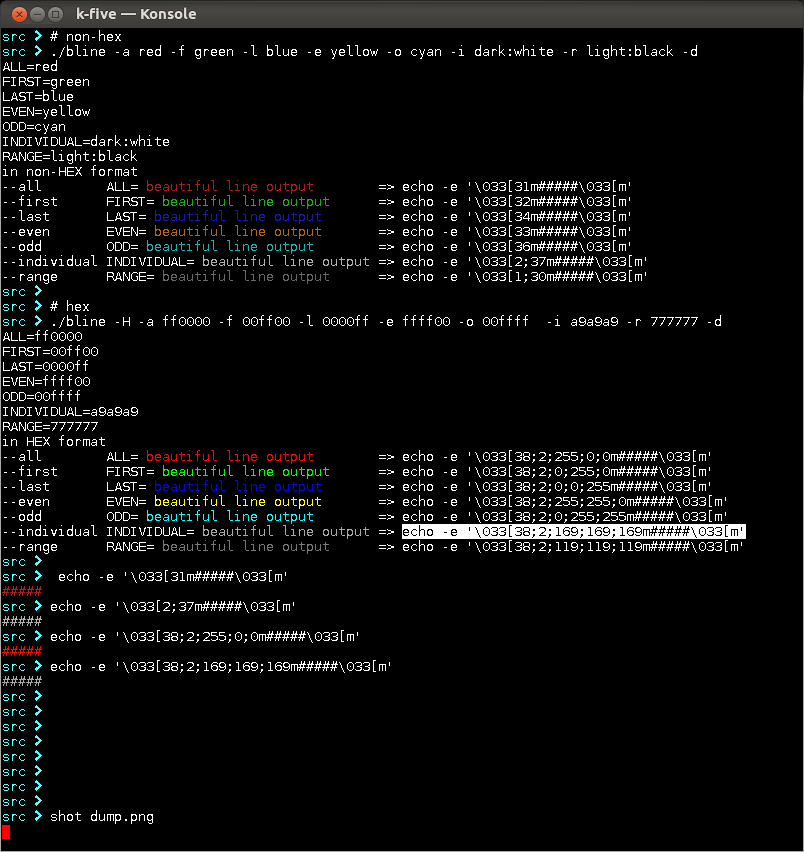Click the first red "#####" echo output
This screenshot has width=804, height=852.
click(x=22, y=592)
